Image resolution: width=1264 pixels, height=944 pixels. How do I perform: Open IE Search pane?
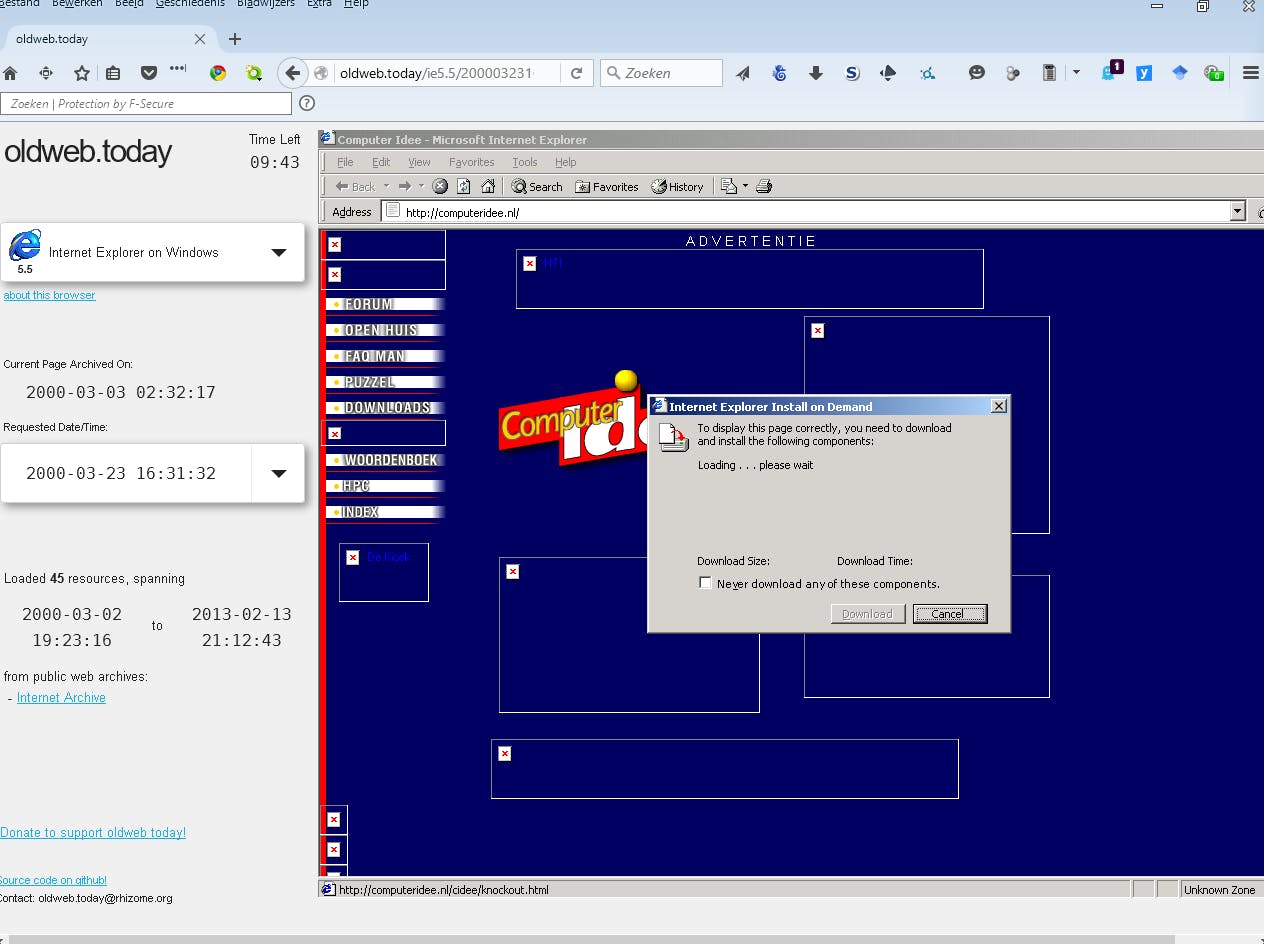pyautogui.click(x=537, y=186)
